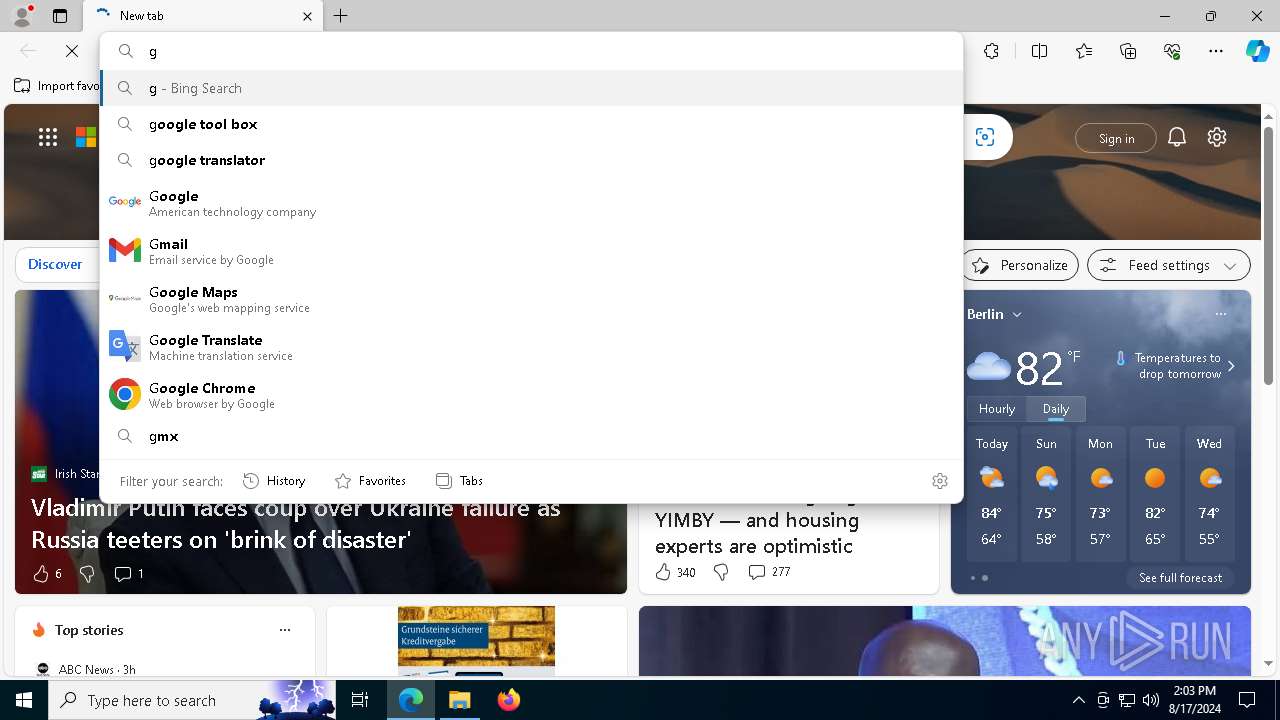
Task: Choose Google American technology company suggestion
Action: (x=531, y=203)
